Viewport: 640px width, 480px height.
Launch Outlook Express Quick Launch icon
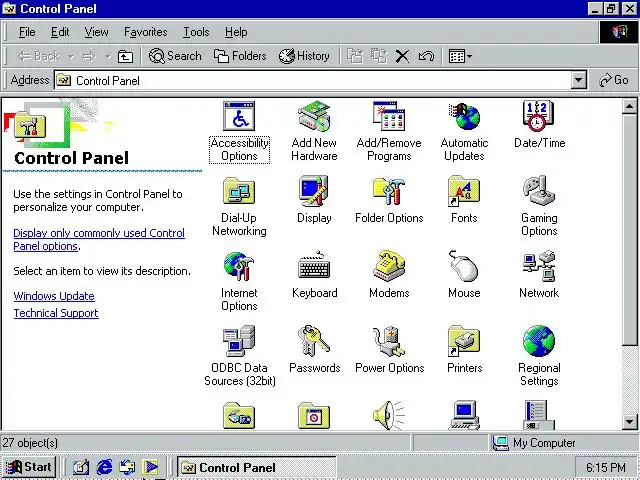coord(127,467)
